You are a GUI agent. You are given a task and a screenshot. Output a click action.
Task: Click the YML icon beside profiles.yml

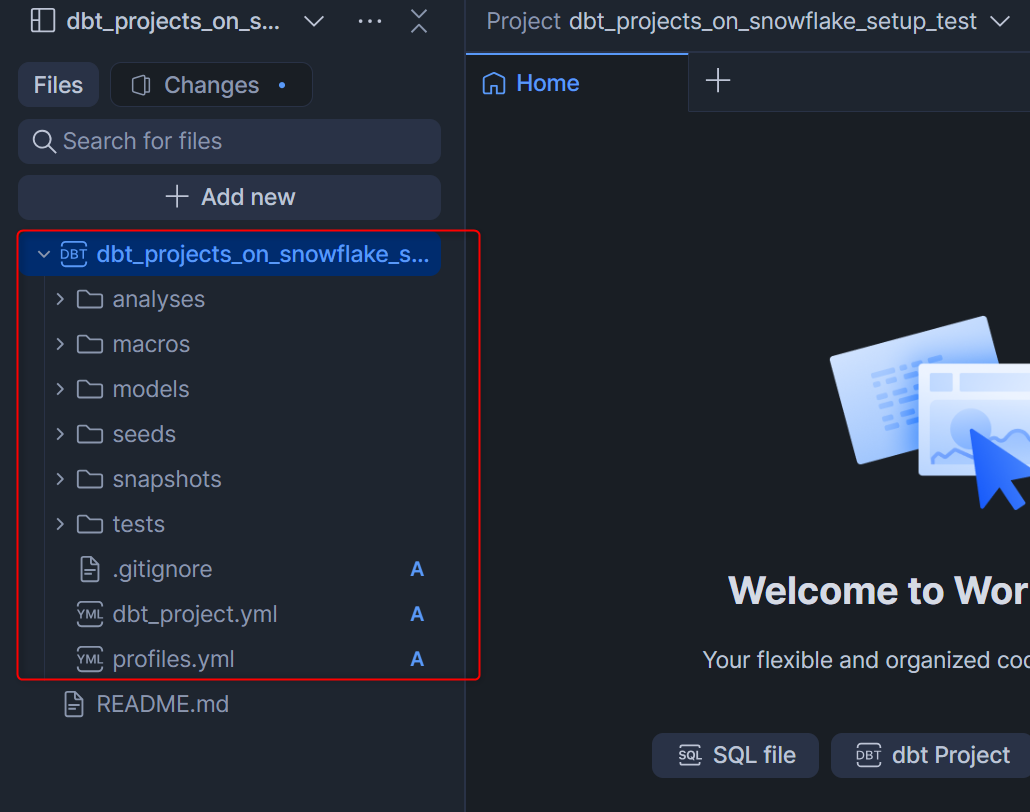pos(90,659)
